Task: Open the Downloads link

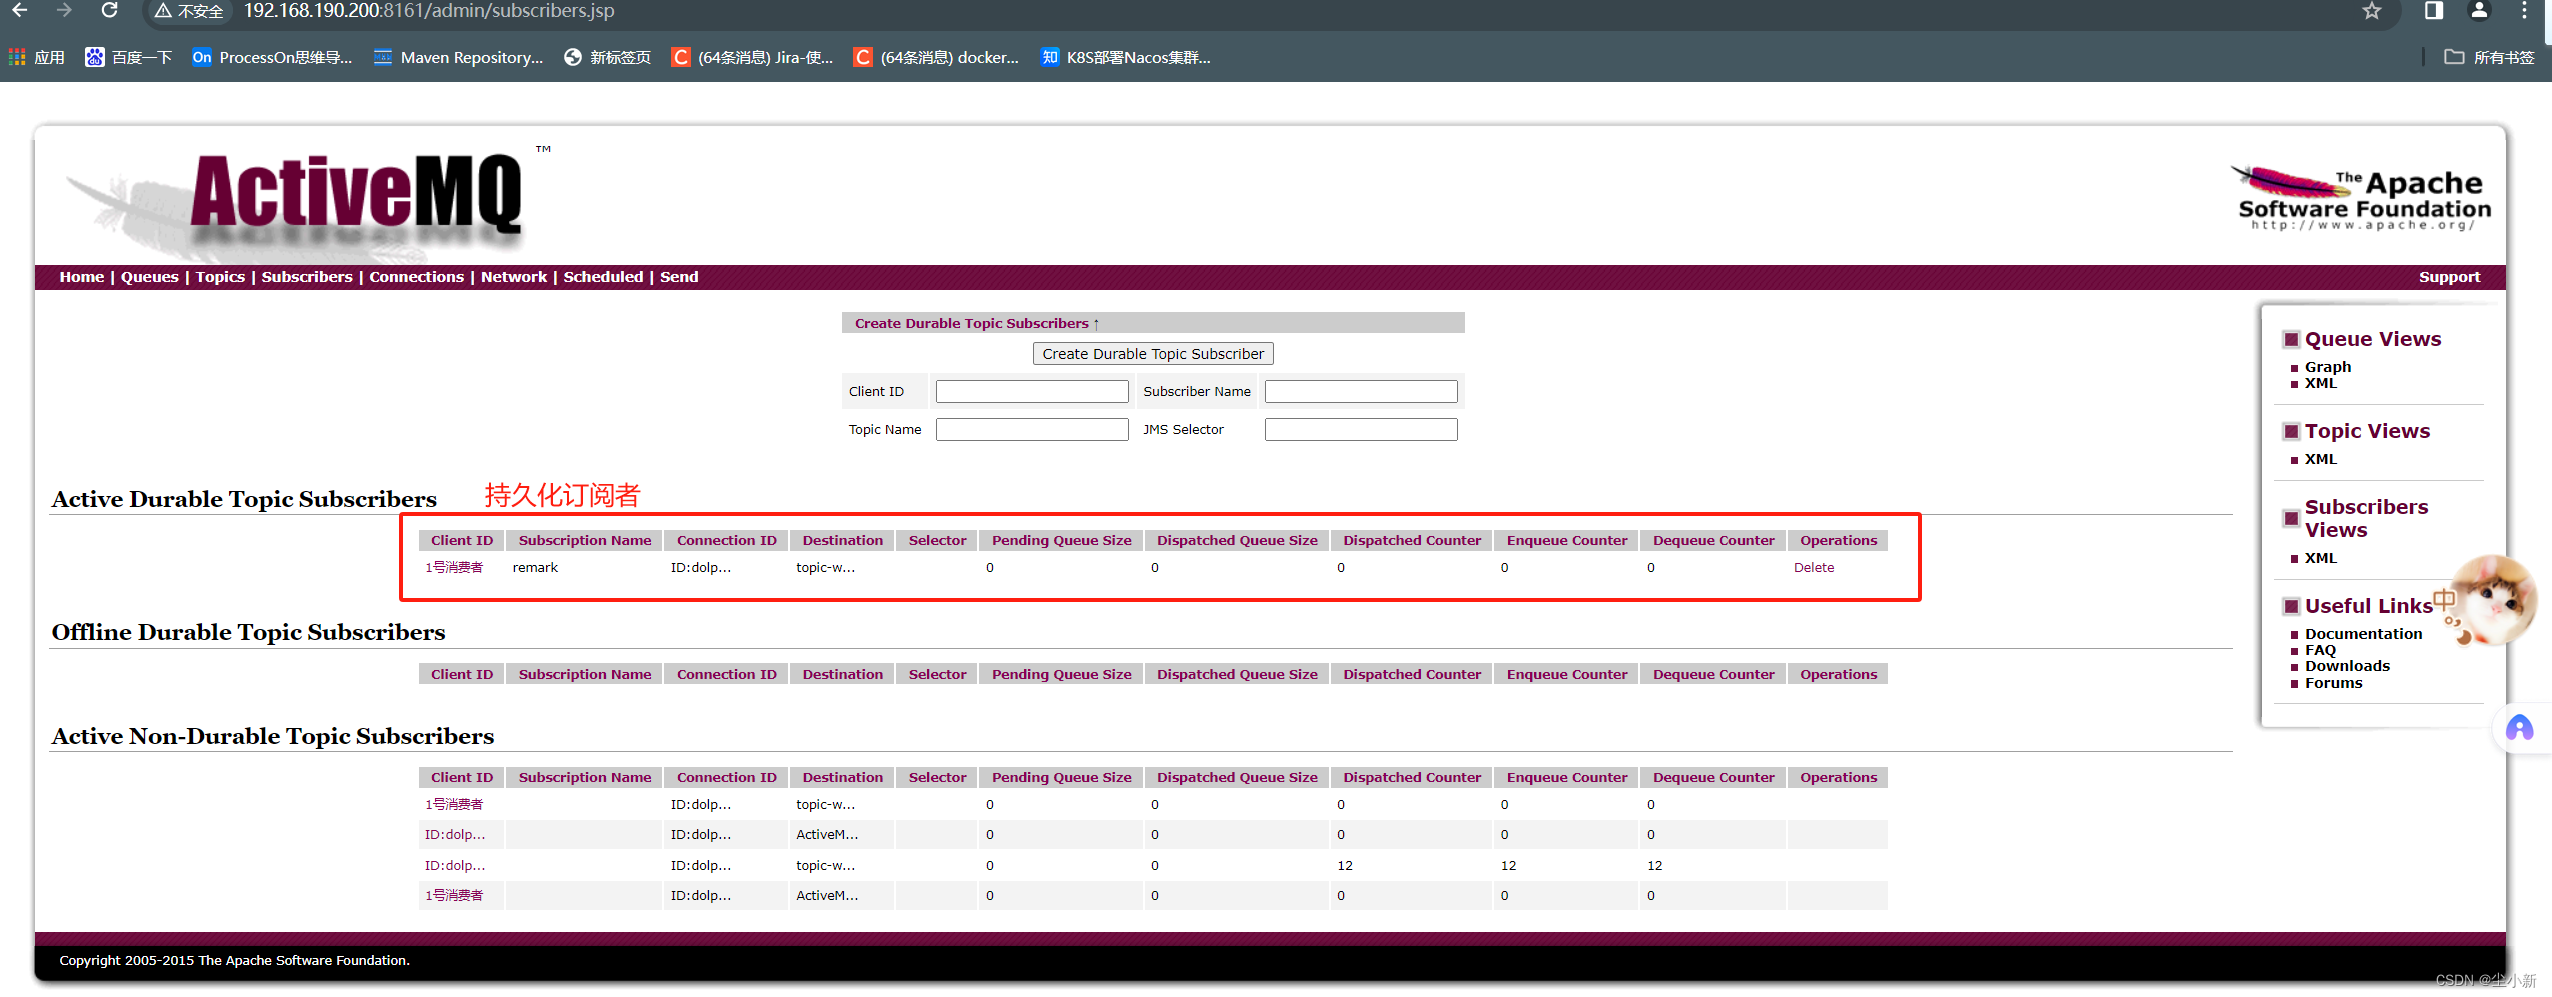Action: (x=2348, y=666)
